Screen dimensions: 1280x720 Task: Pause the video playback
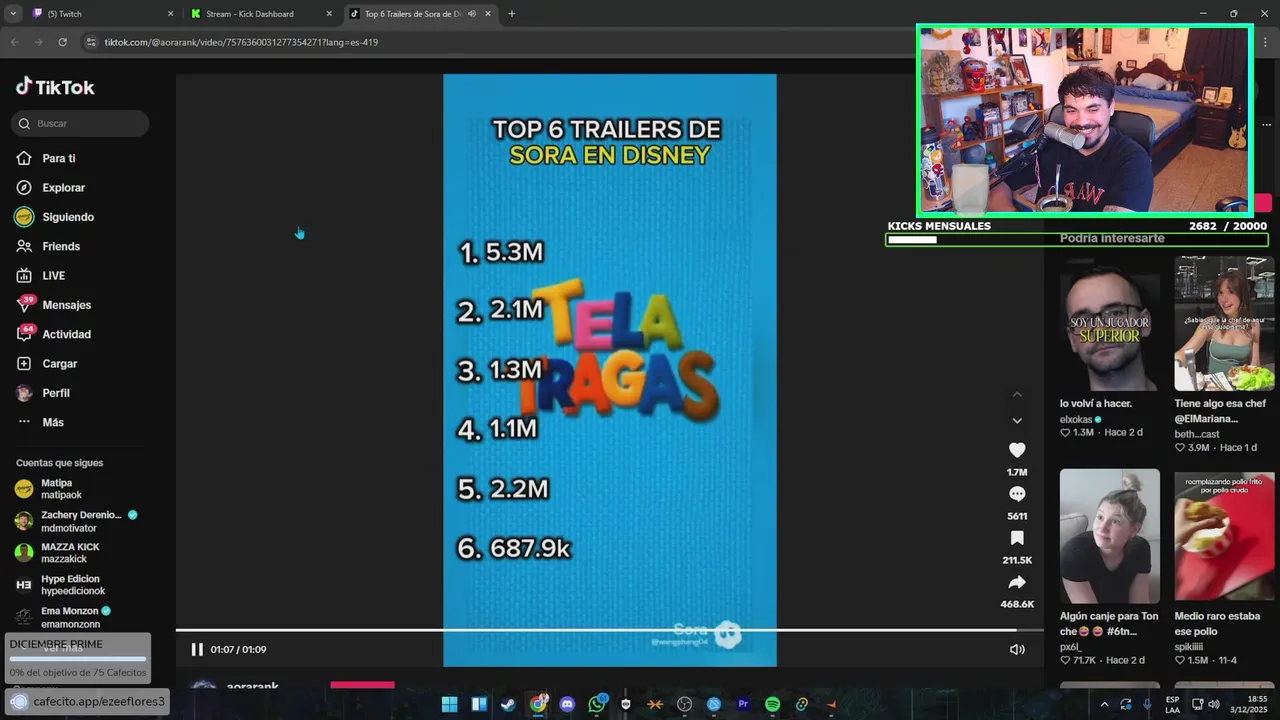click(x=197, y=650)
